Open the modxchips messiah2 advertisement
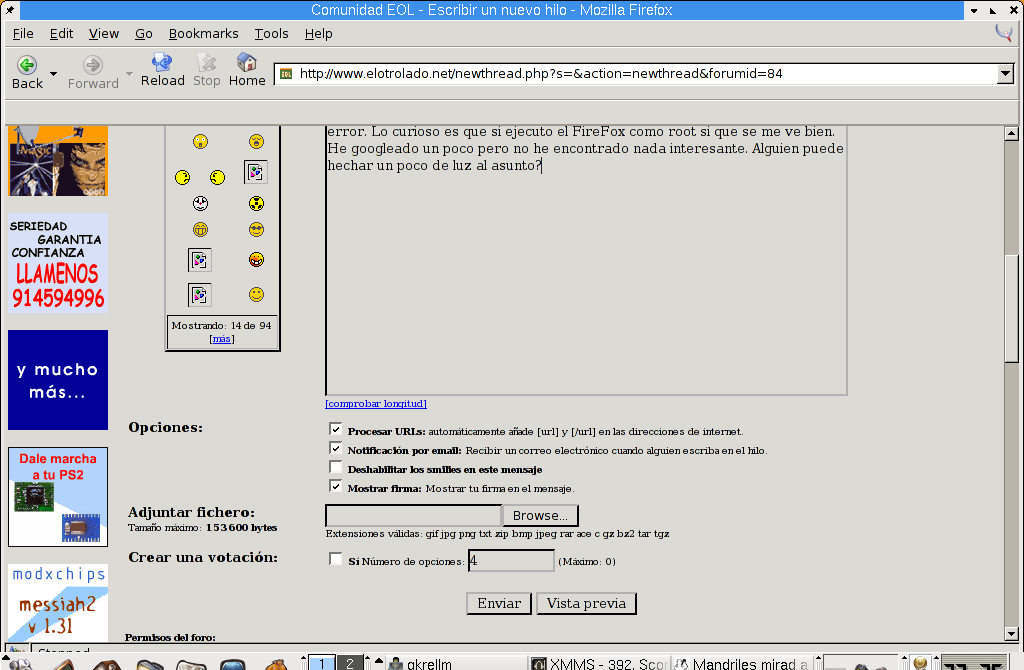Viewport: 1024px width, 670px height. click(x=57, y=603)
